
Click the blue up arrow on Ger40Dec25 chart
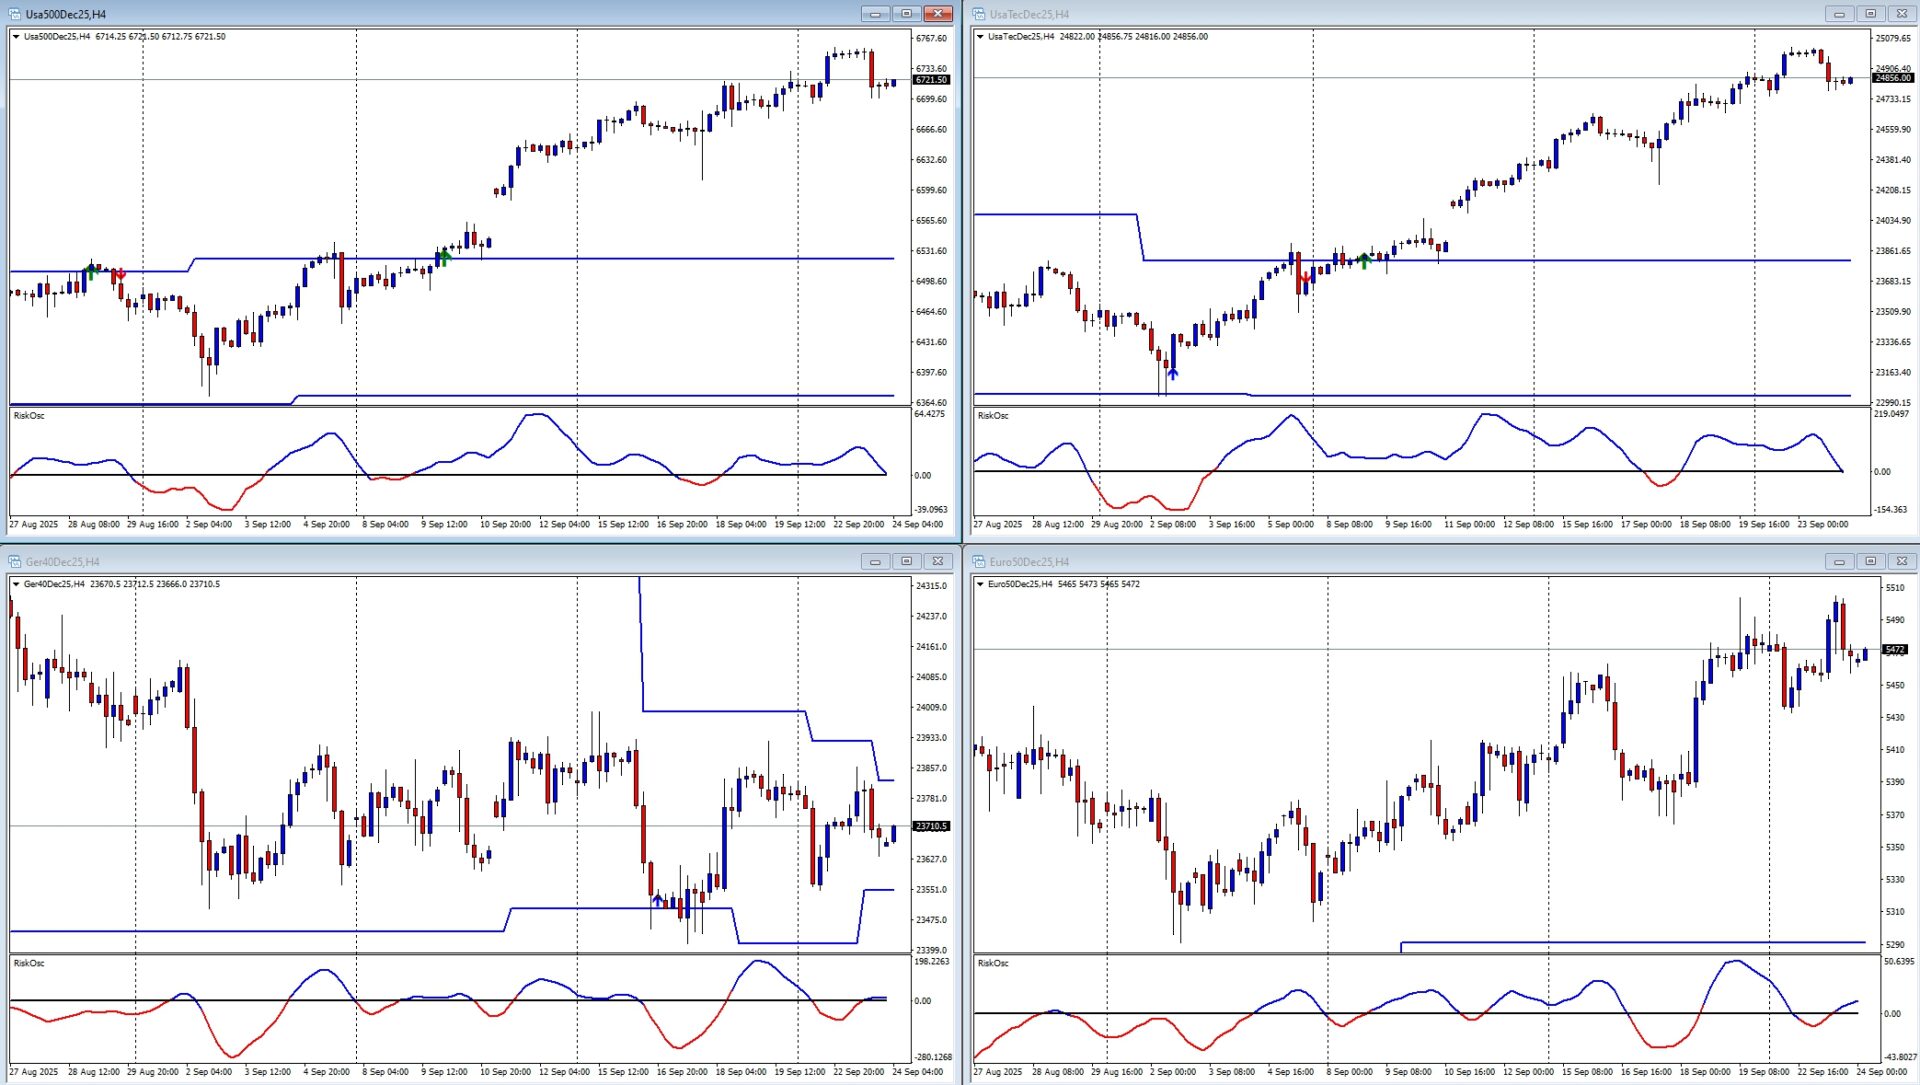[x=657, y=900]
